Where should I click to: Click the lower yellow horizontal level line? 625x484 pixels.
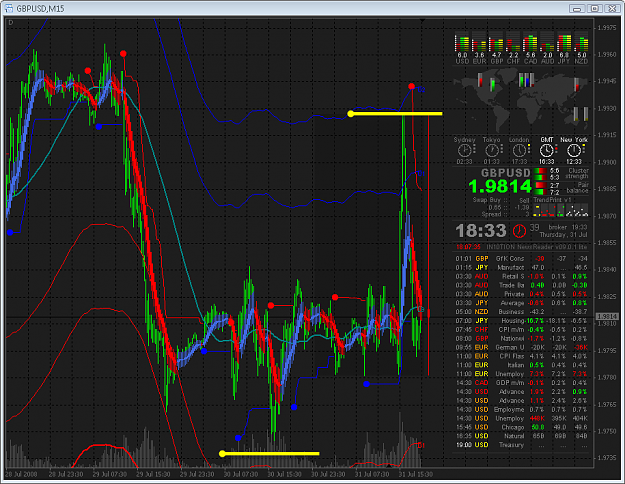pyautogui.click(x=269, y=453)
